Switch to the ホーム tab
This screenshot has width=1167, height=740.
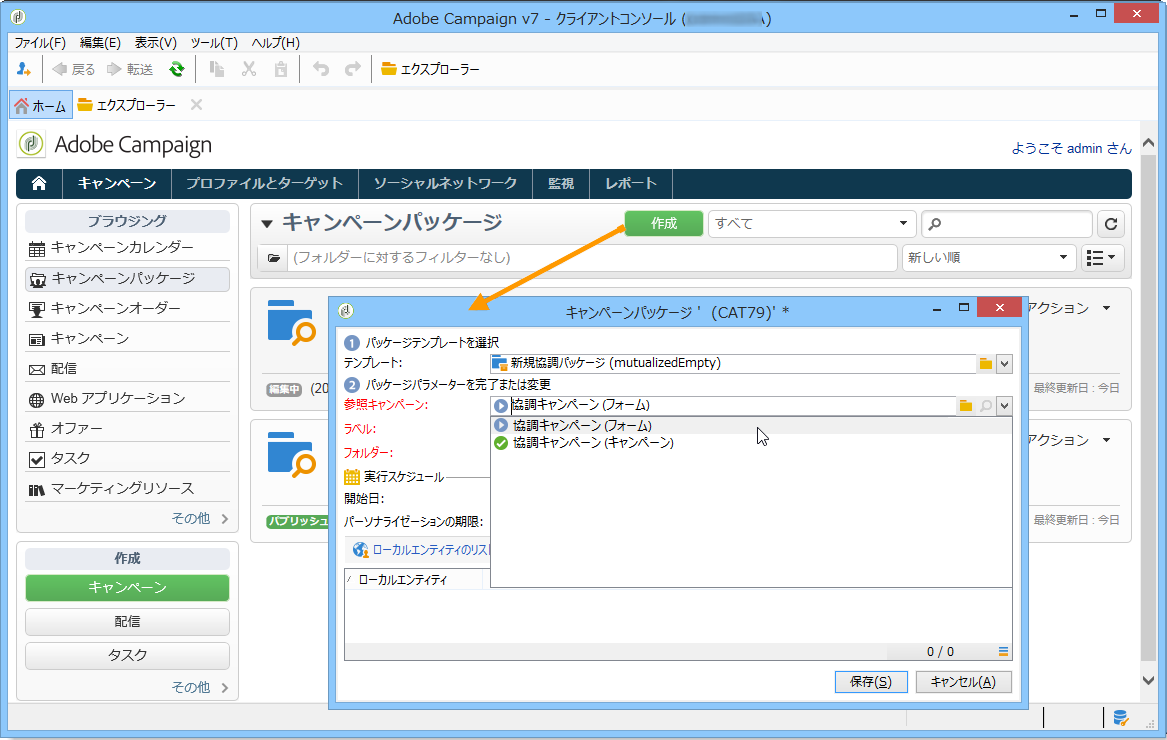41,105
